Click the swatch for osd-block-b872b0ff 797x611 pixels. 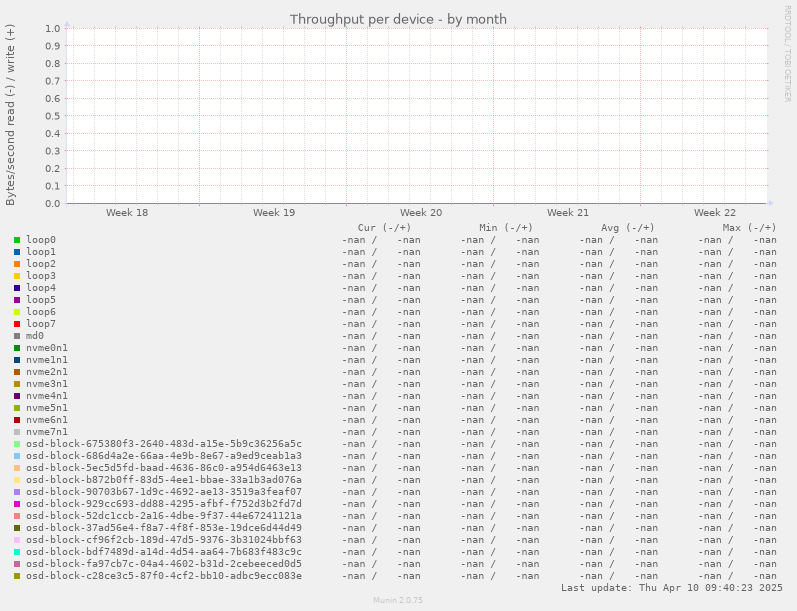coord(17,480)
